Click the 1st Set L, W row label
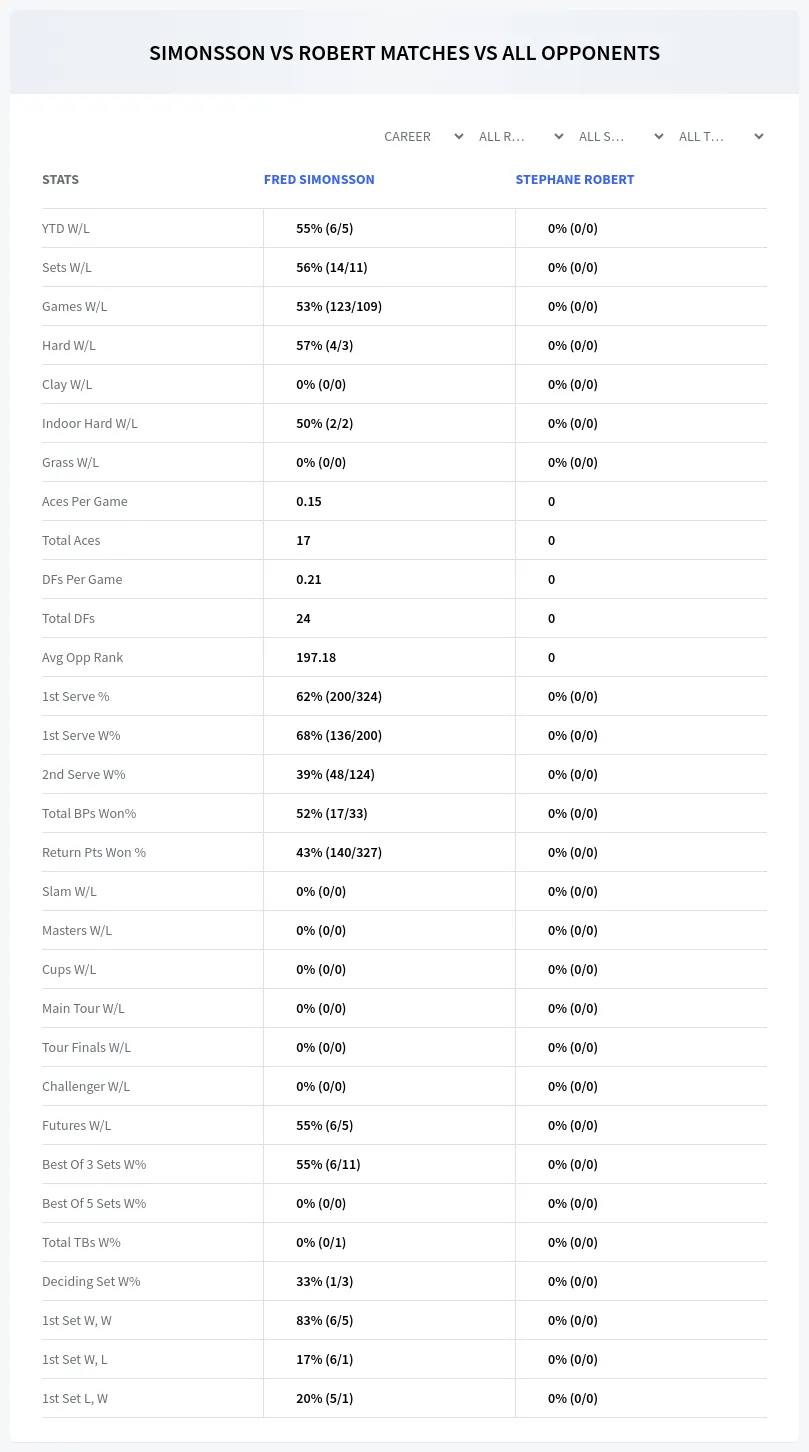The width and height of the screenshot is (809, 1452). [75, 1398]
